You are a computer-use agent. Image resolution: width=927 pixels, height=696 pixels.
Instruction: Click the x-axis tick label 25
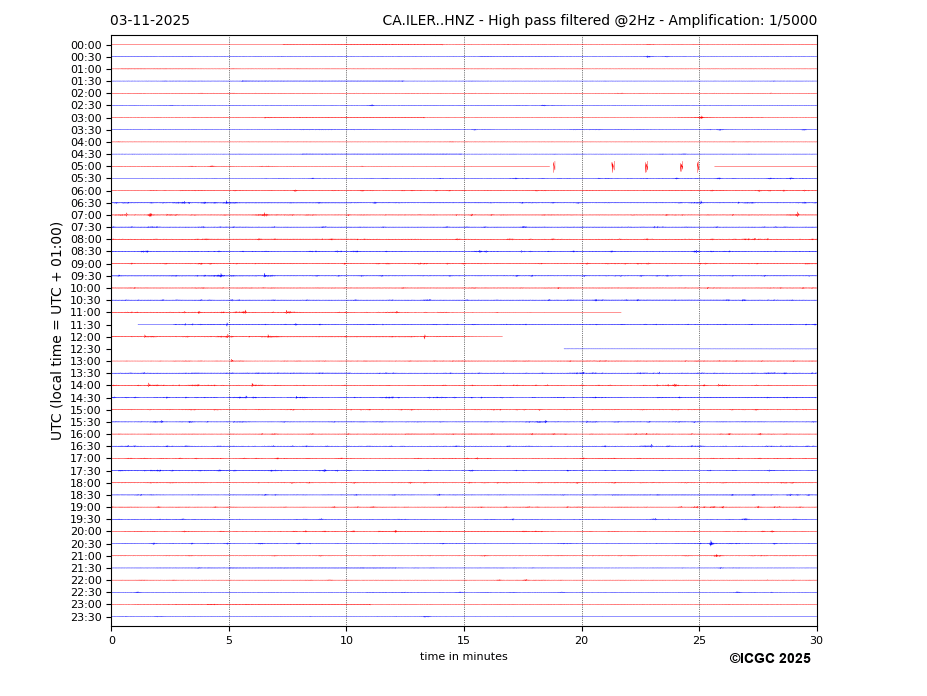[699, 640]
